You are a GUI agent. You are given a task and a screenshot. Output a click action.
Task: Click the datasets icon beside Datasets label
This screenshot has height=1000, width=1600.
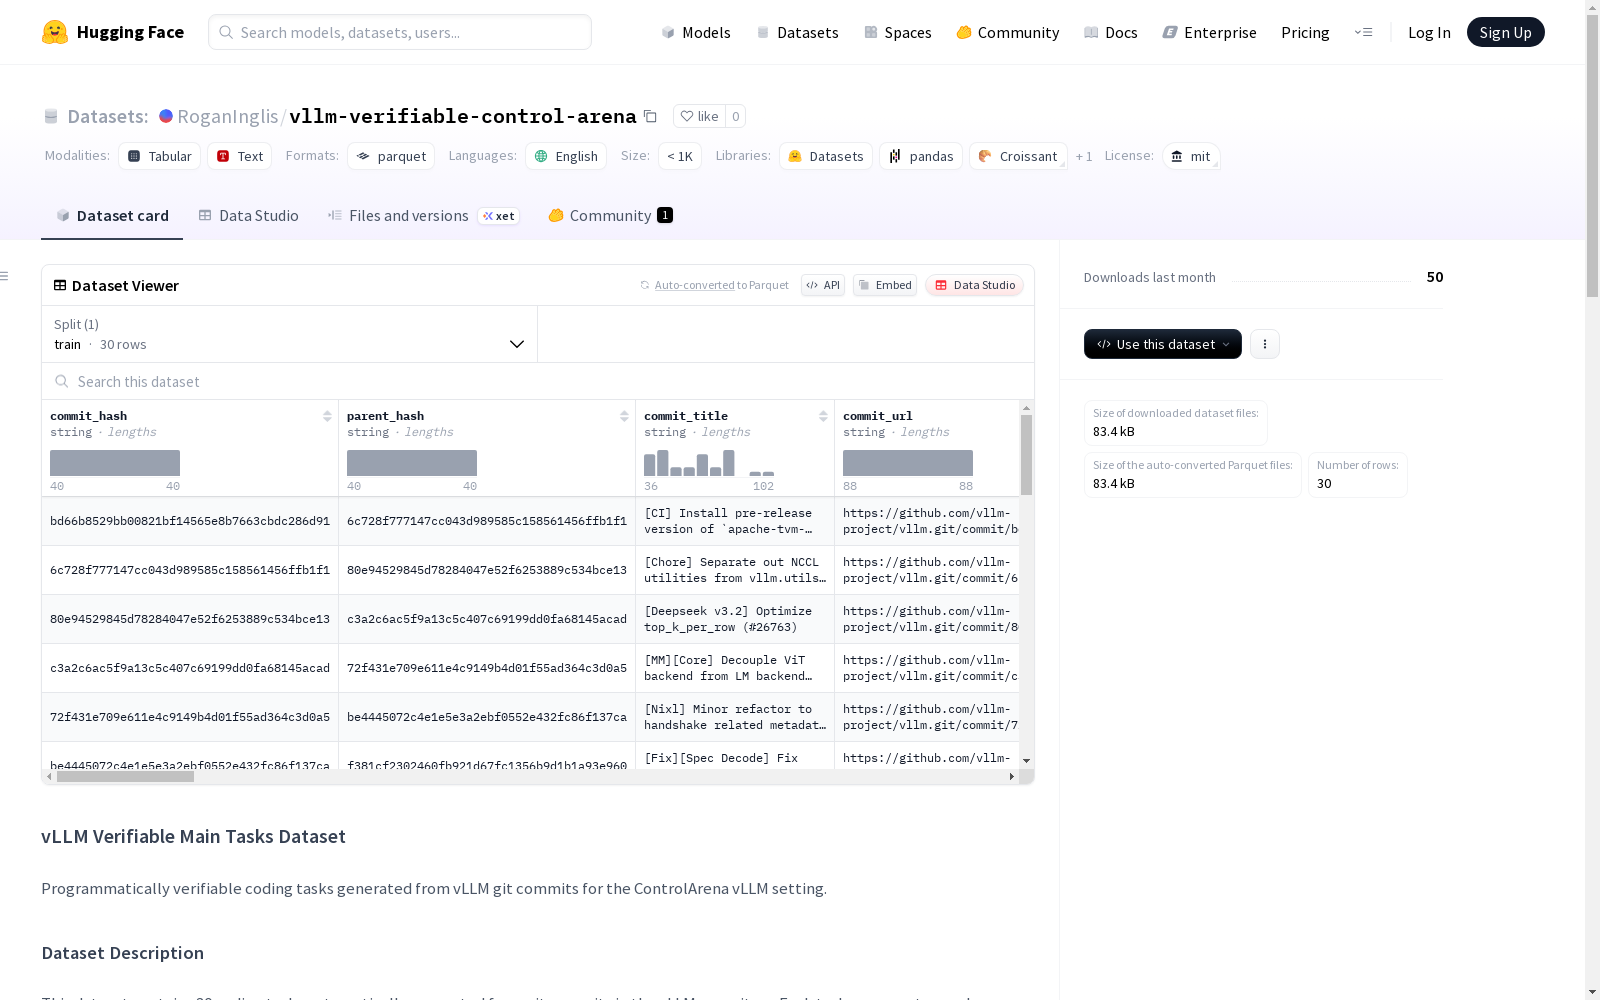click(x=51, y=116)
